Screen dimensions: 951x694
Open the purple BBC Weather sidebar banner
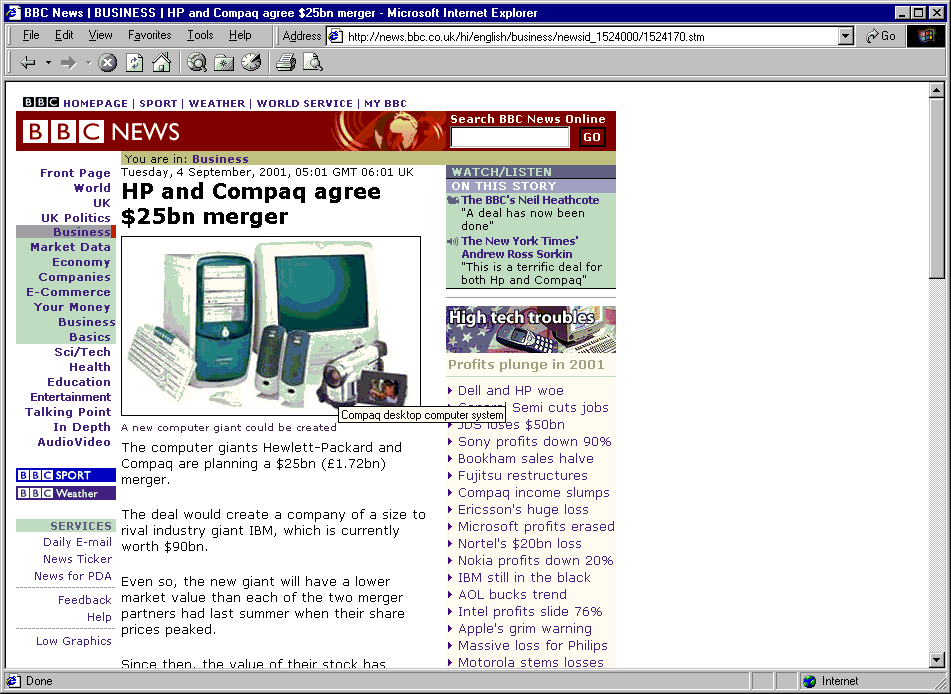pyautogui.click(x=66, y=493)
